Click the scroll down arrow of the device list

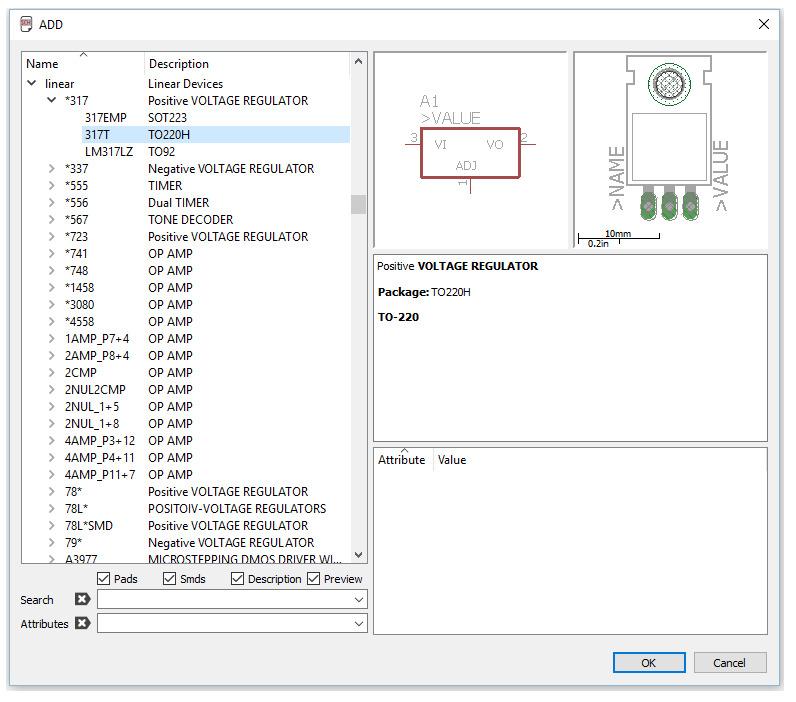pos(358,555)
